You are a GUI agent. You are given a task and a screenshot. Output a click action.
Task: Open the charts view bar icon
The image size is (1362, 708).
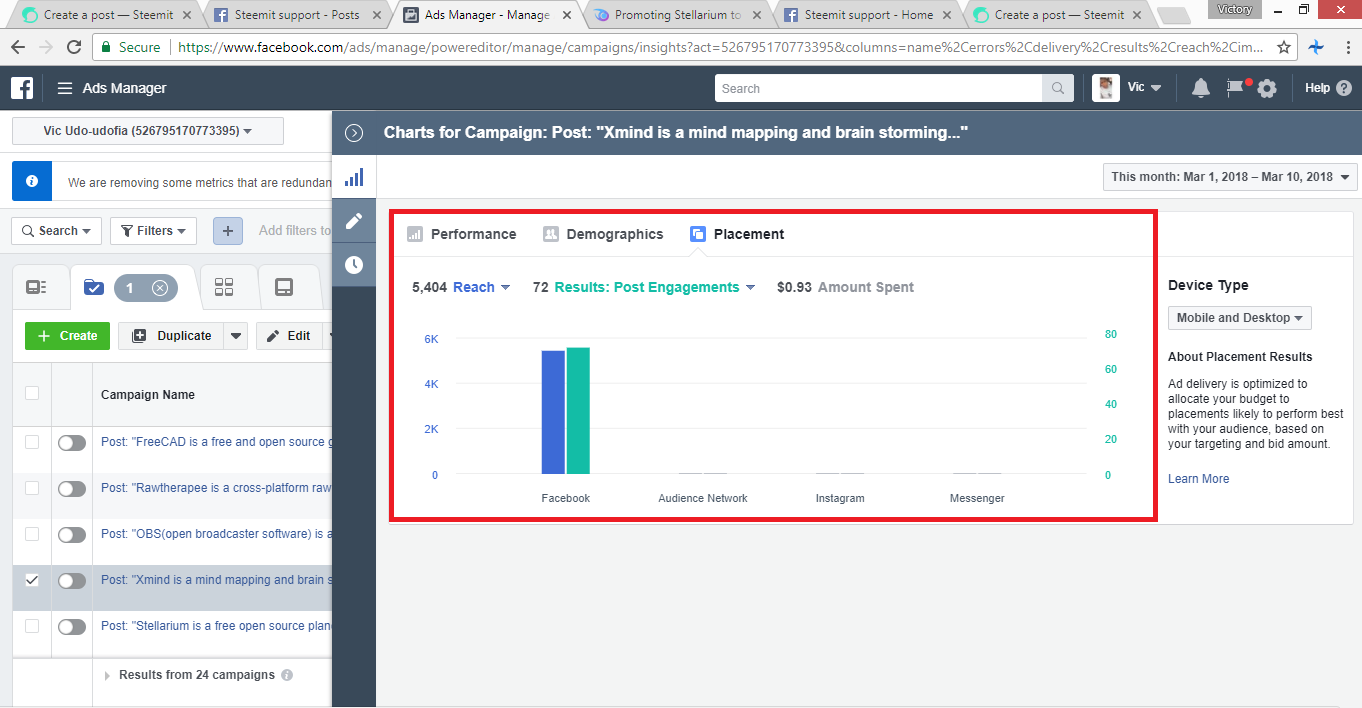(353, 178)
